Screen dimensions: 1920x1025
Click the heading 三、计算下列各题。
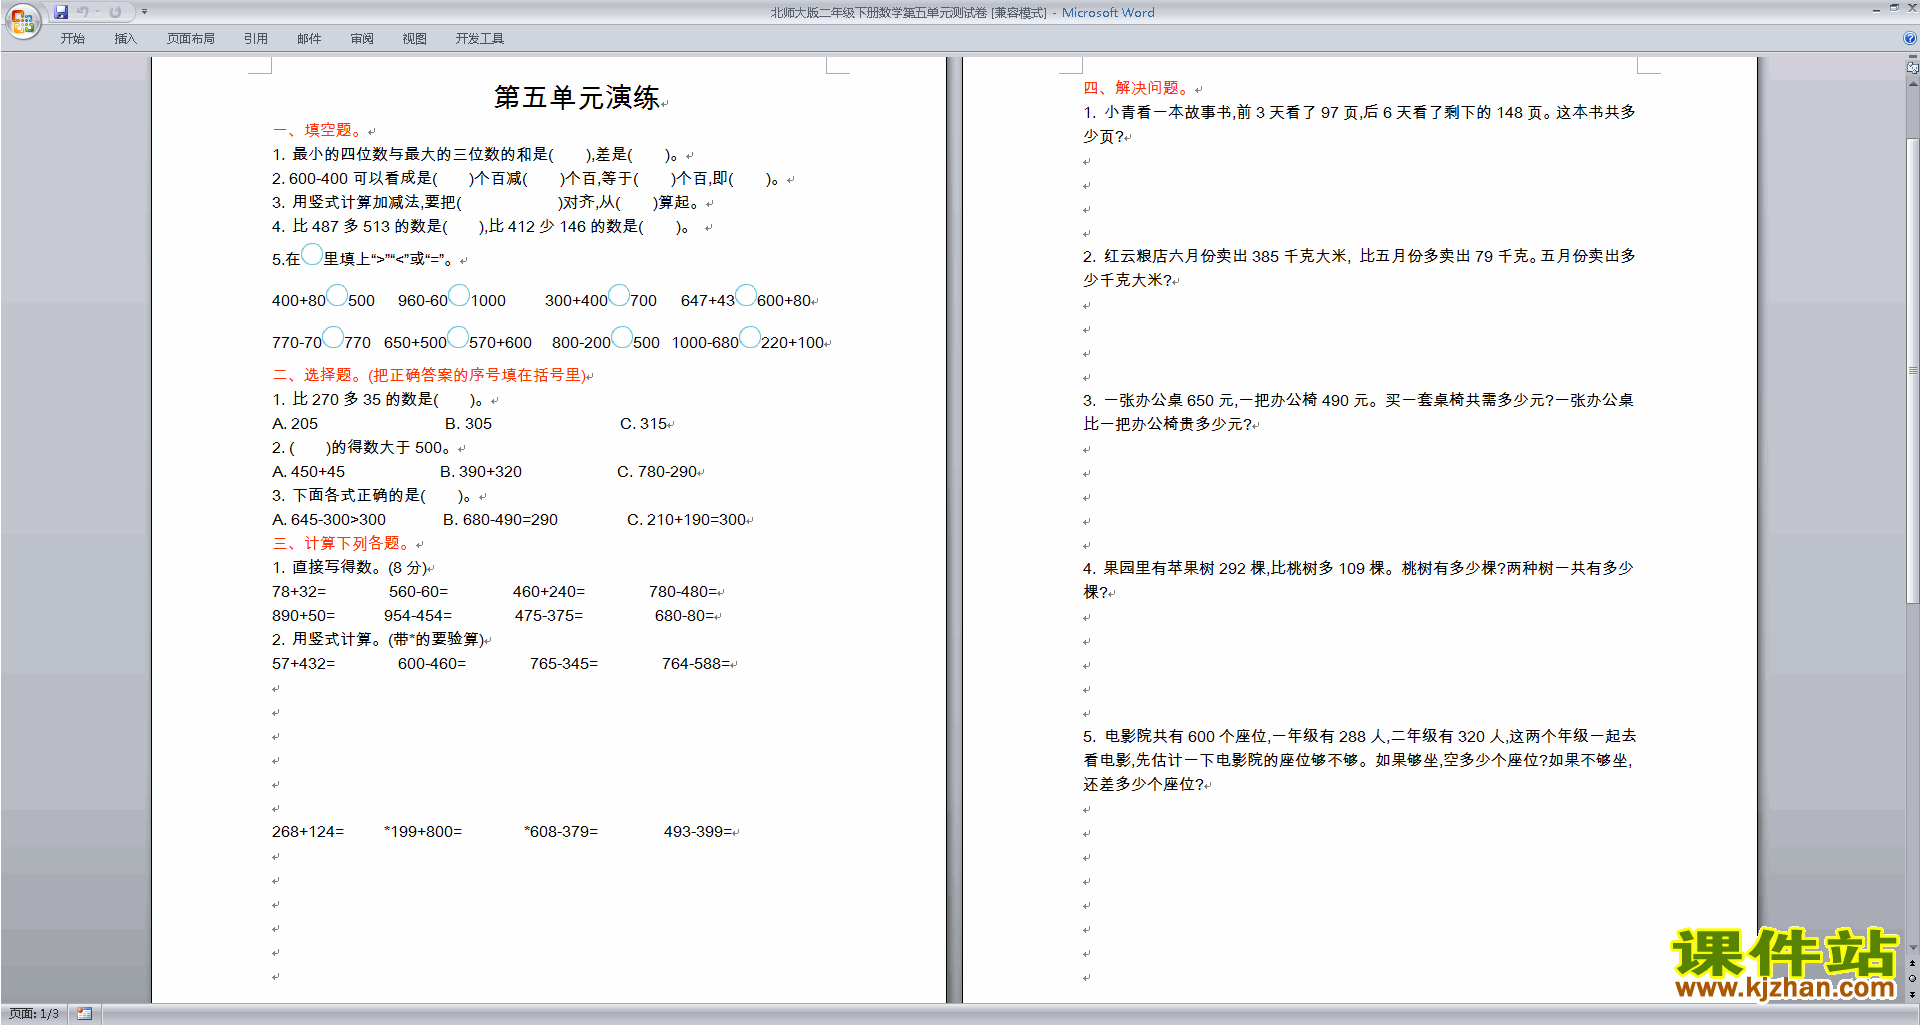(341, 543)
